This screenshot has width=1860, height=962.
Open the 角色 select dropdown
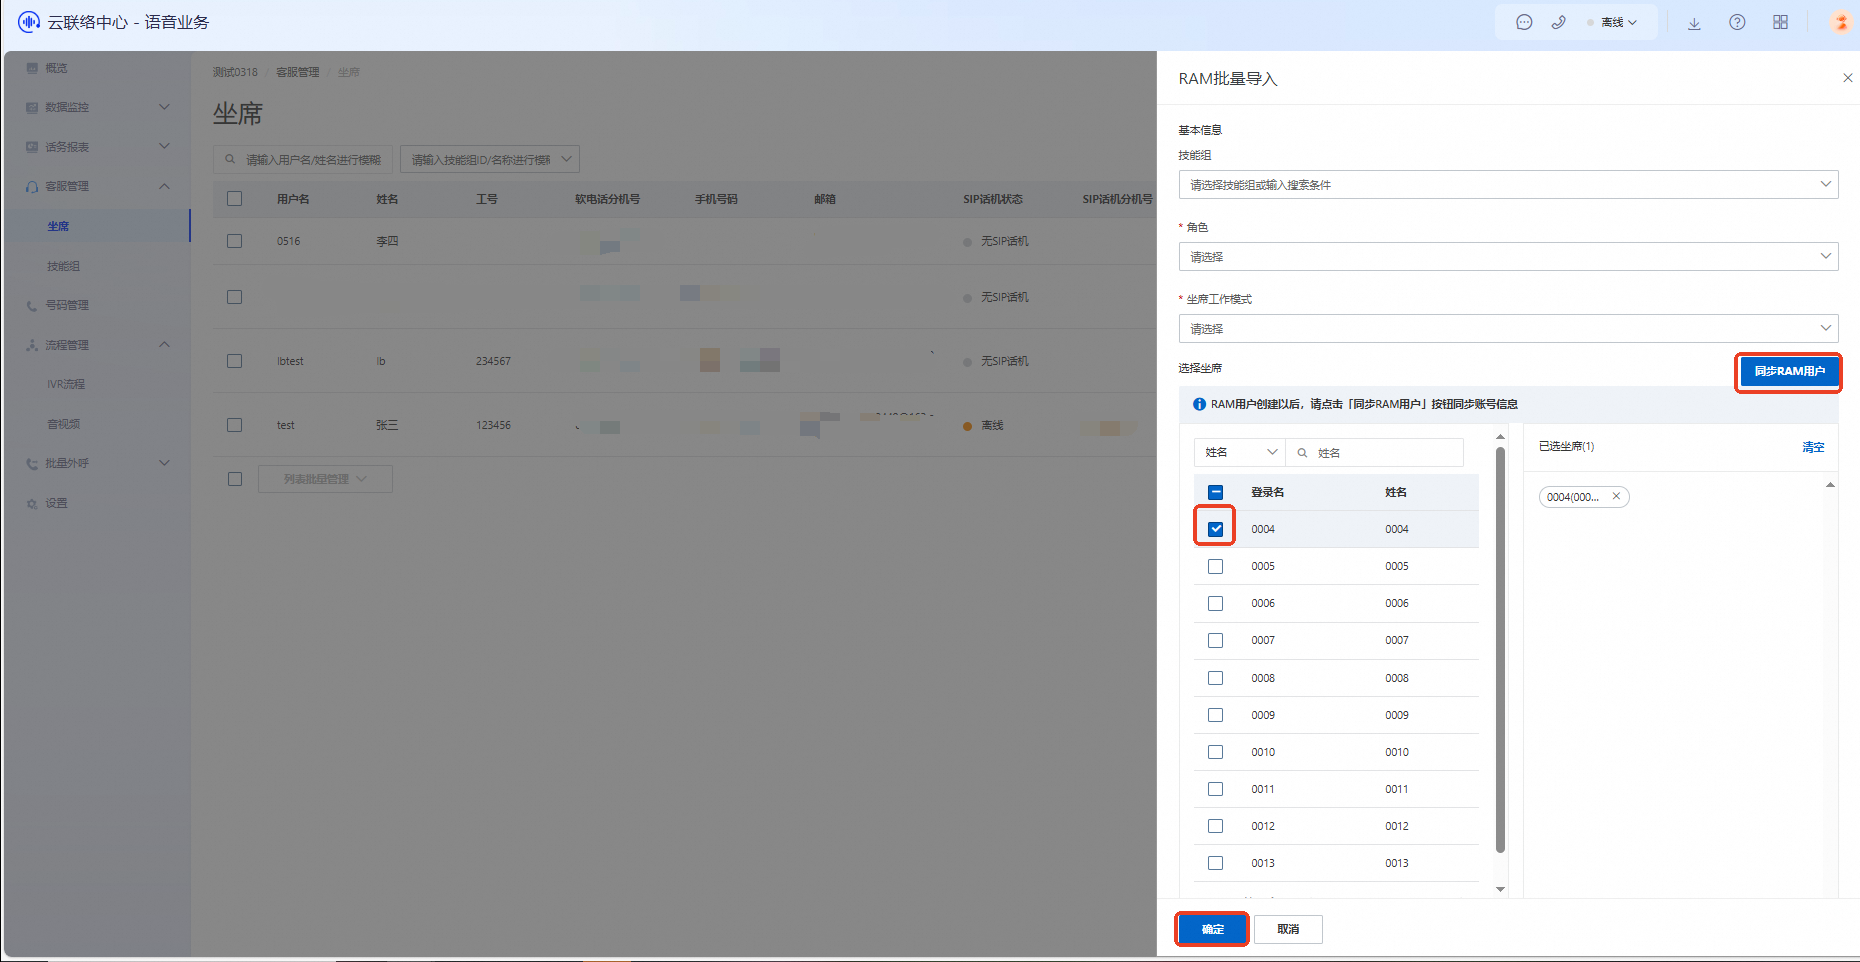[1508, 257]
